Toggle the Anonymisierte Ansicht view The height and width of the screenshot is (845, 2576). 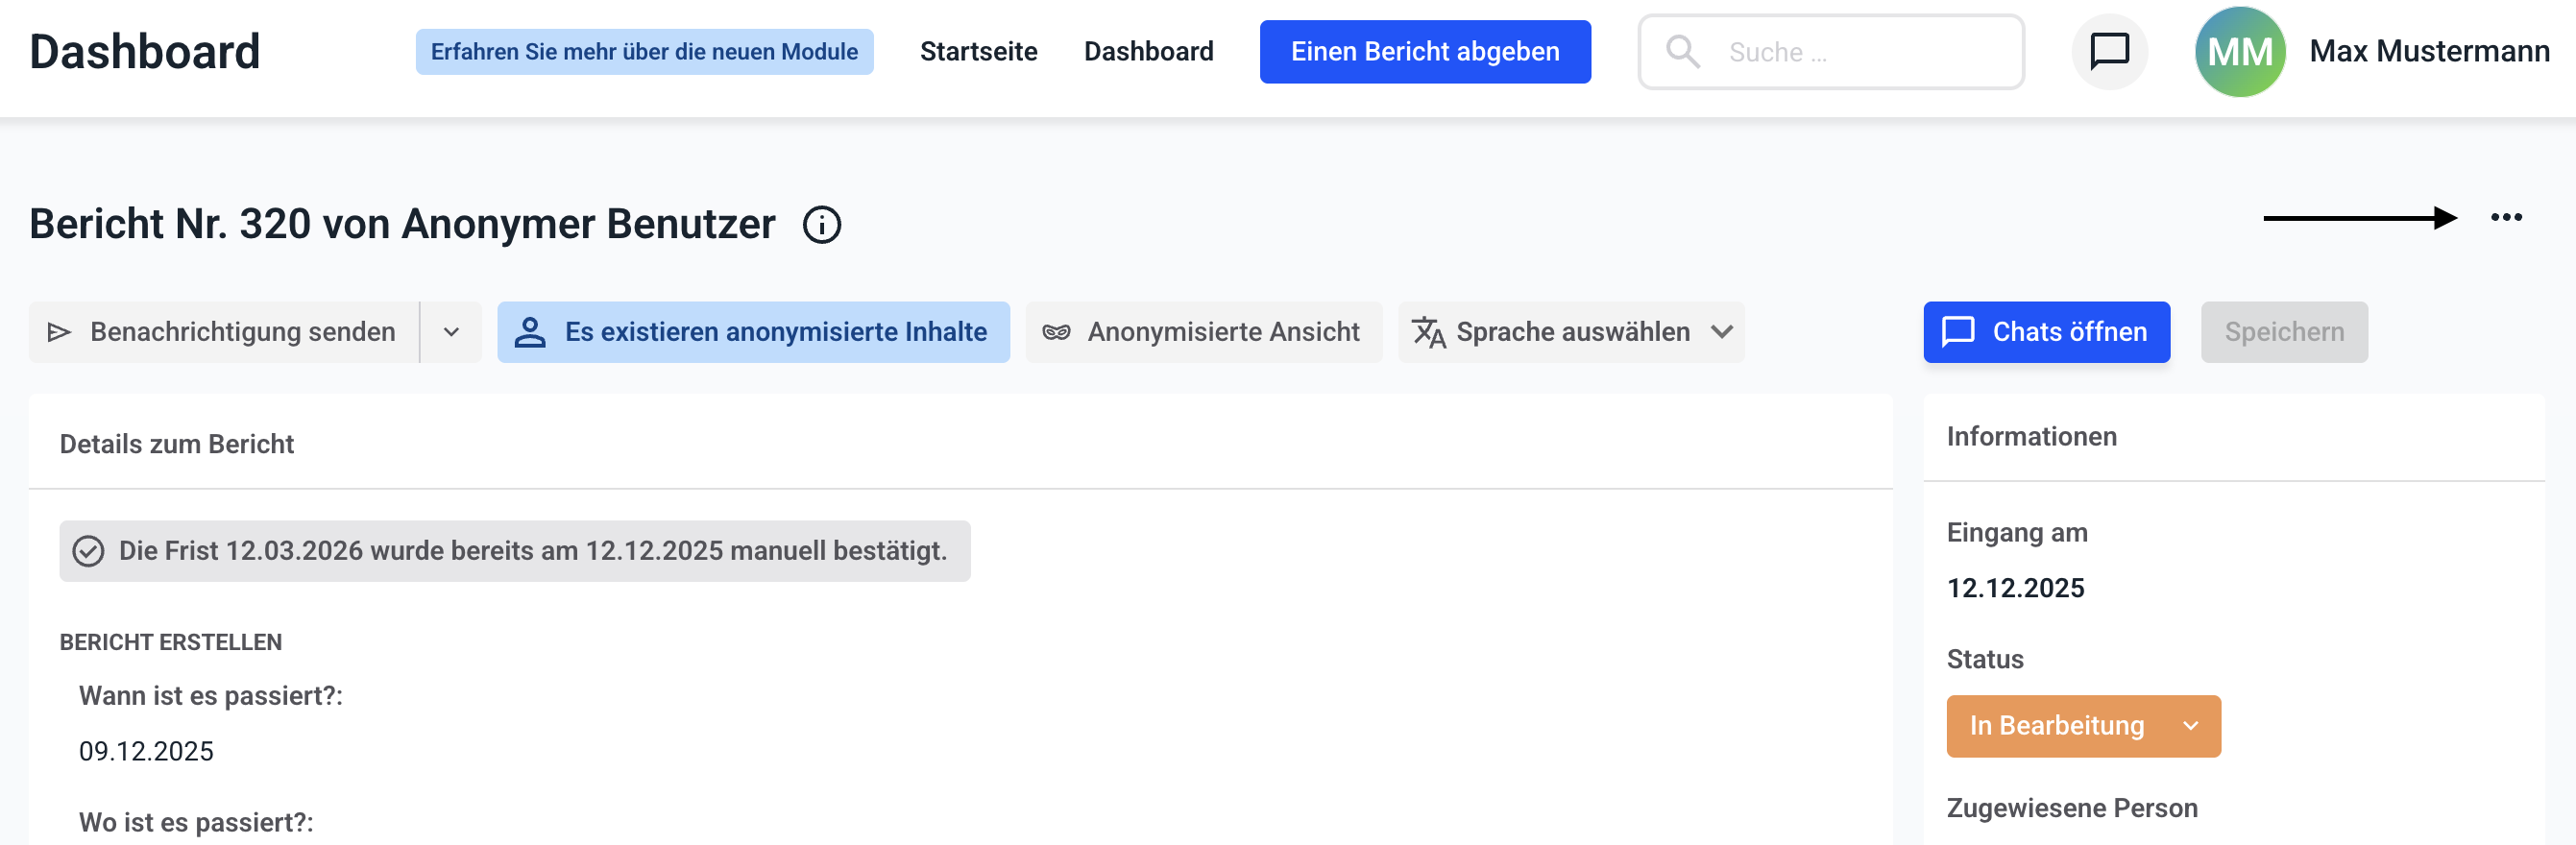tap(1203, 332)
